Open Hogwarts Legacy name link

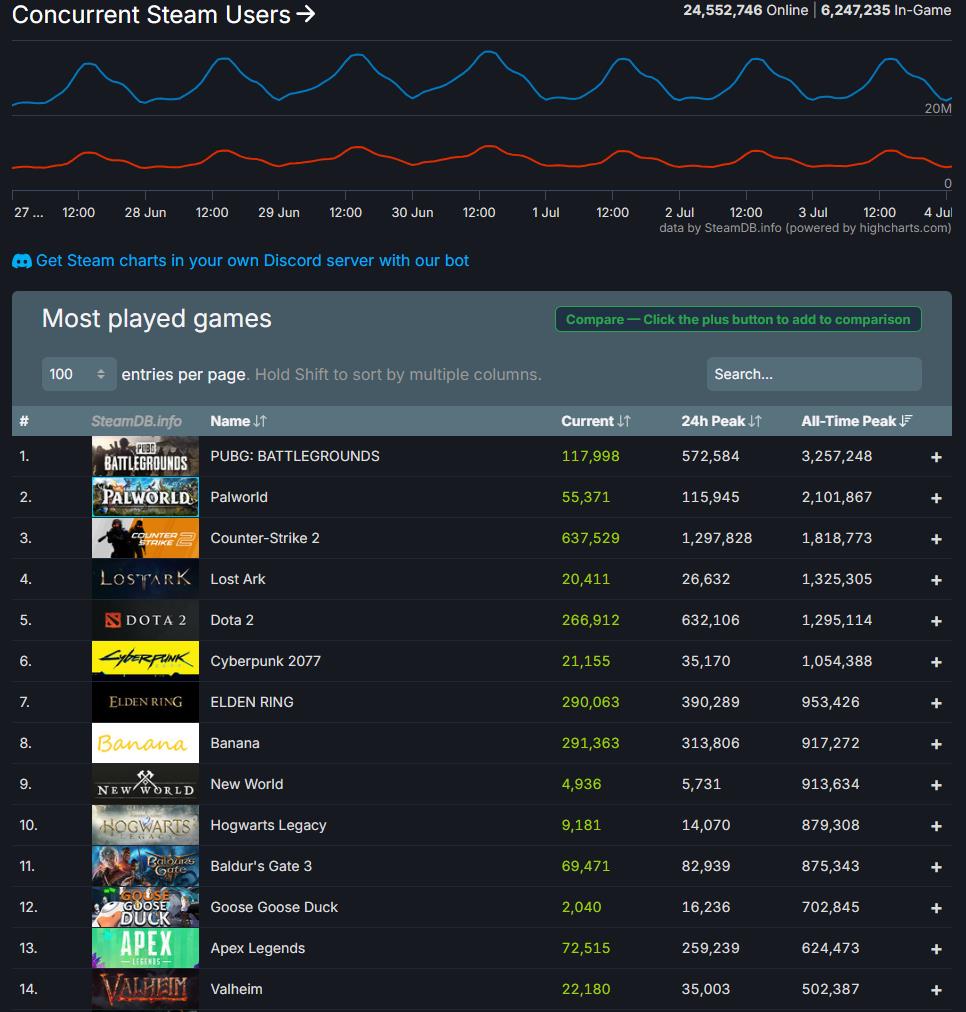pos(268,825)
